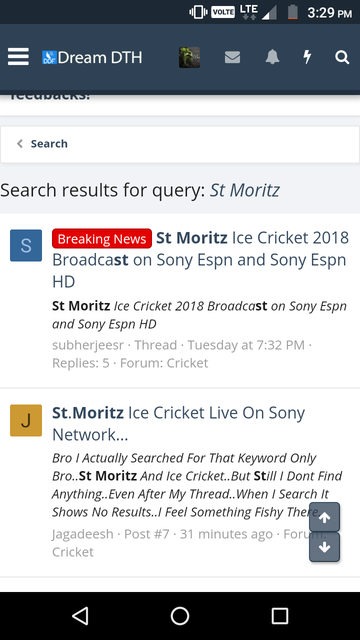Open St.Moritz Ice Cricket Live thread
Image resolution: width=360 pixels, height=640 pixels.
178,424
